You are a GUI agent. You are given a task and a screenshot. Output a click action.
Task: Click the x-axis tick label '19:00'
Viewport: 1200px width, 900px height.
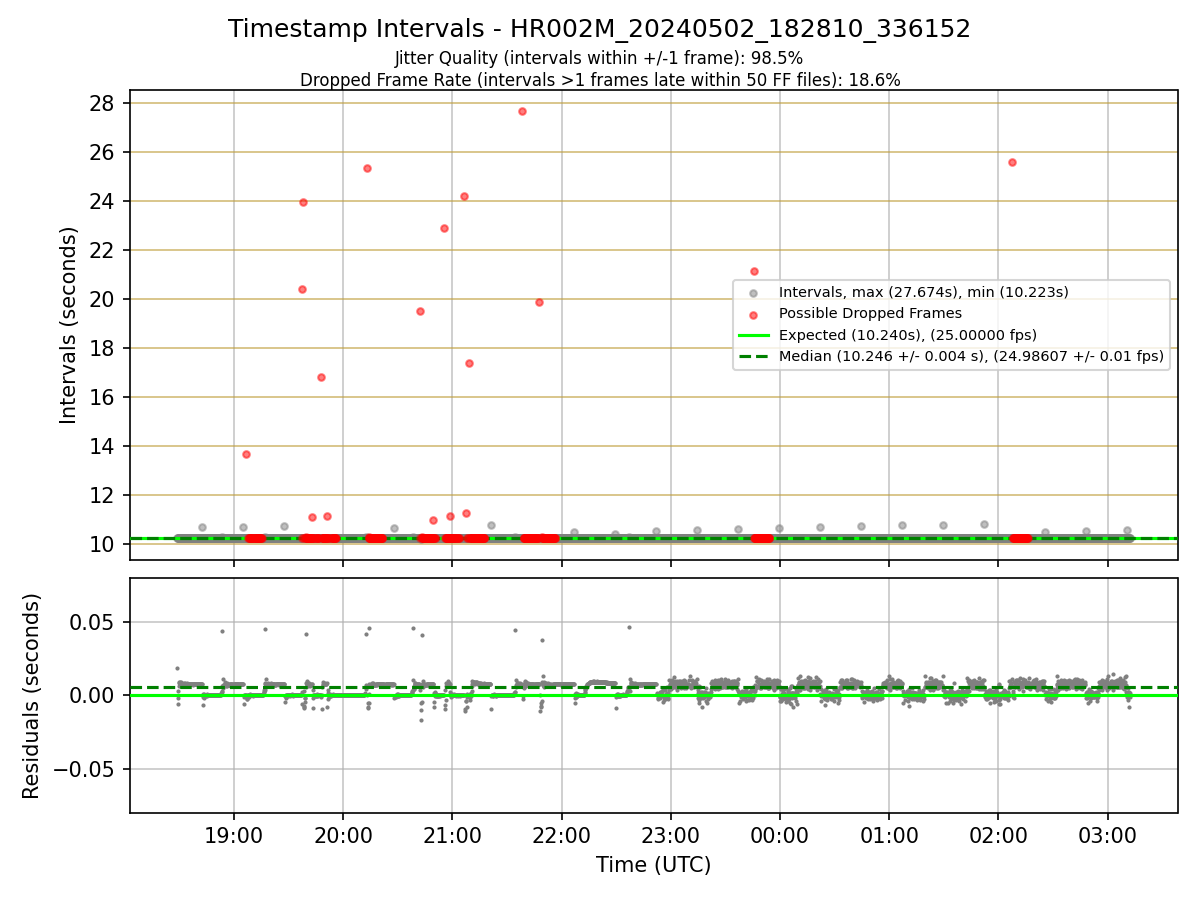pos(234,834)
